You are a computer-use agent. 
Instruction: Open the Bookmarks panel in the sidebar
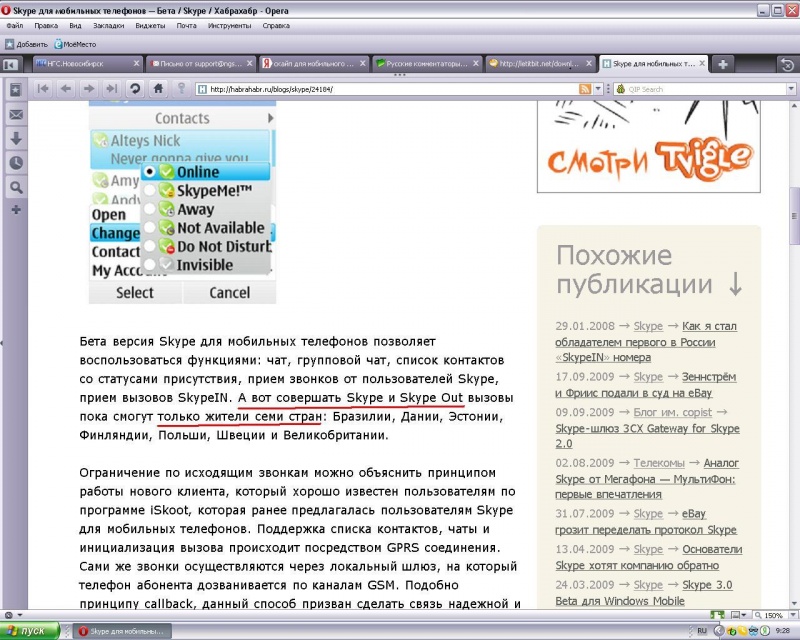16,90
